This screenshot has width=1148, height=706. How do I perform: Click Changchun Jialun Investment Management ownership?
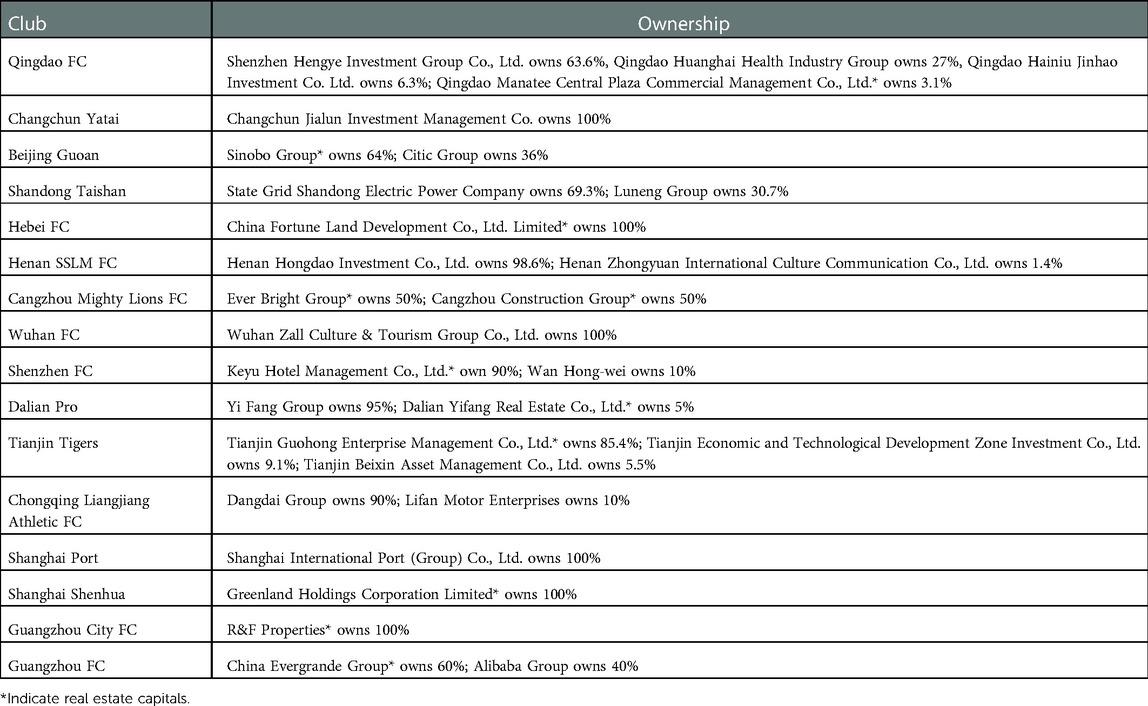(x=418, y=119)
